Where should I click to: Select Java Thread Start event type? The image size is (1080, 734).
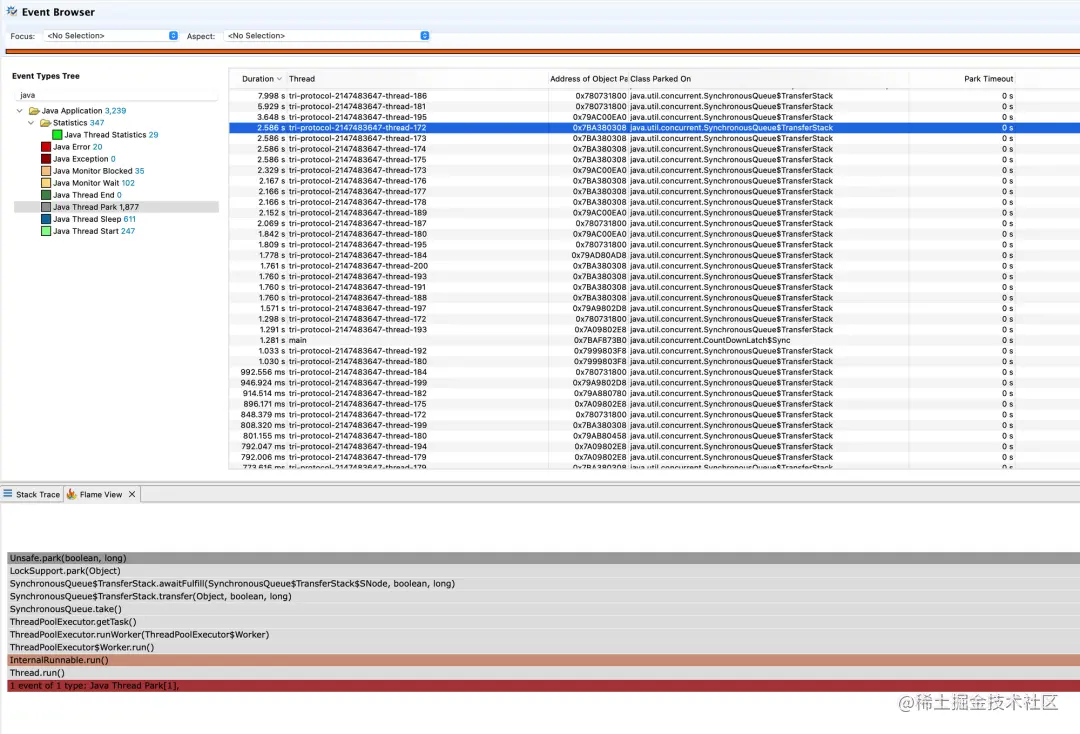(x=94, y=231)
